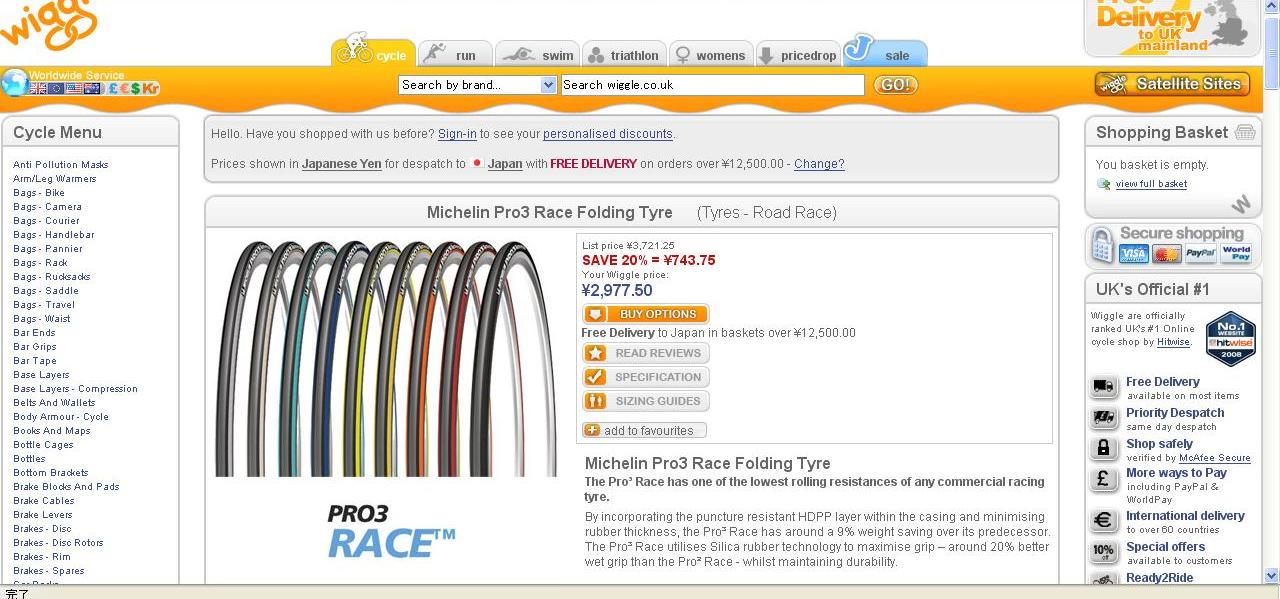Viewport: 1280px width, 599px height.
Task: Click in the Search wiggle.co.uk field
Action: 712,85
